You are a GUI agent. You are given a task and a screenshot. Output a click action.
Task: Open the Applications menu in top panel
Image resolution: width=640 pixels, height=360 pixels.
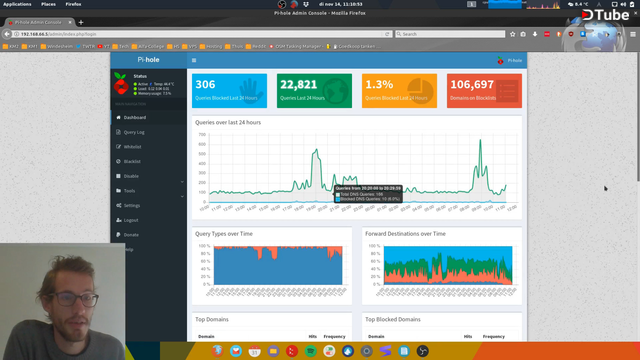[x=17, y=4]
